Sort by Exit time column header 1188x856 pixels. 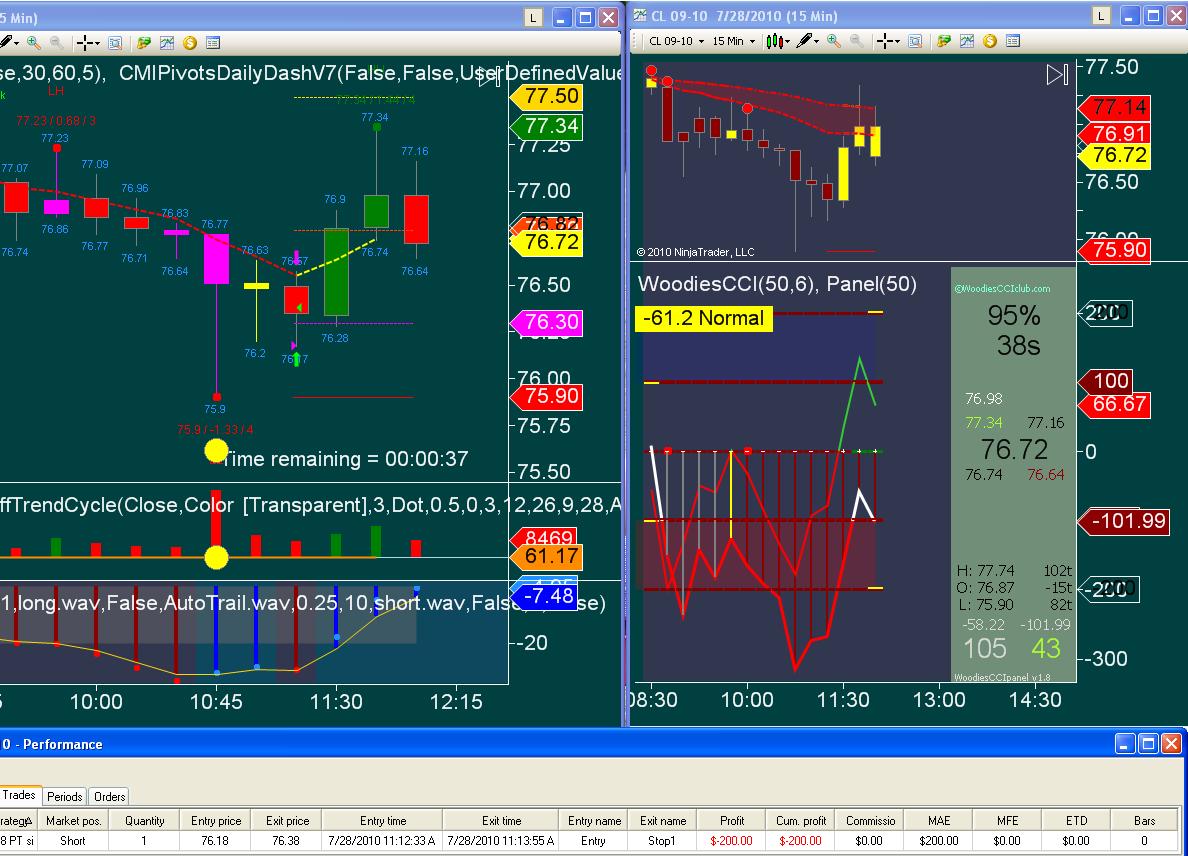[x=501, y=820]
